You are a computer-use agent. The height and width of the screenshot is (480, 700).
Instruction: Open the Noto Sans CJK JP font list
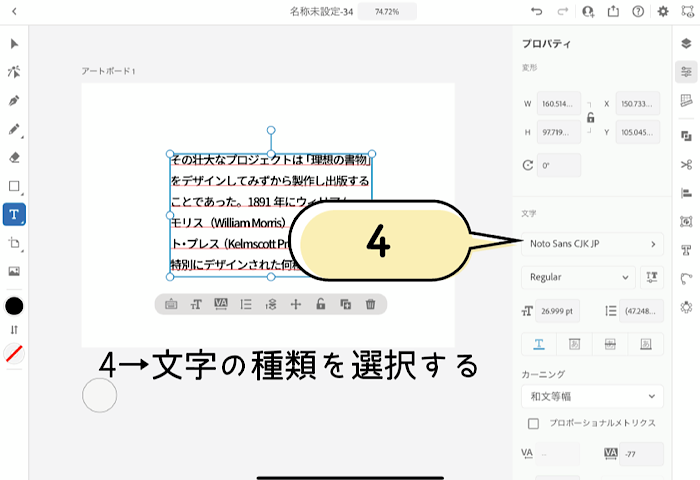[592, 244]
